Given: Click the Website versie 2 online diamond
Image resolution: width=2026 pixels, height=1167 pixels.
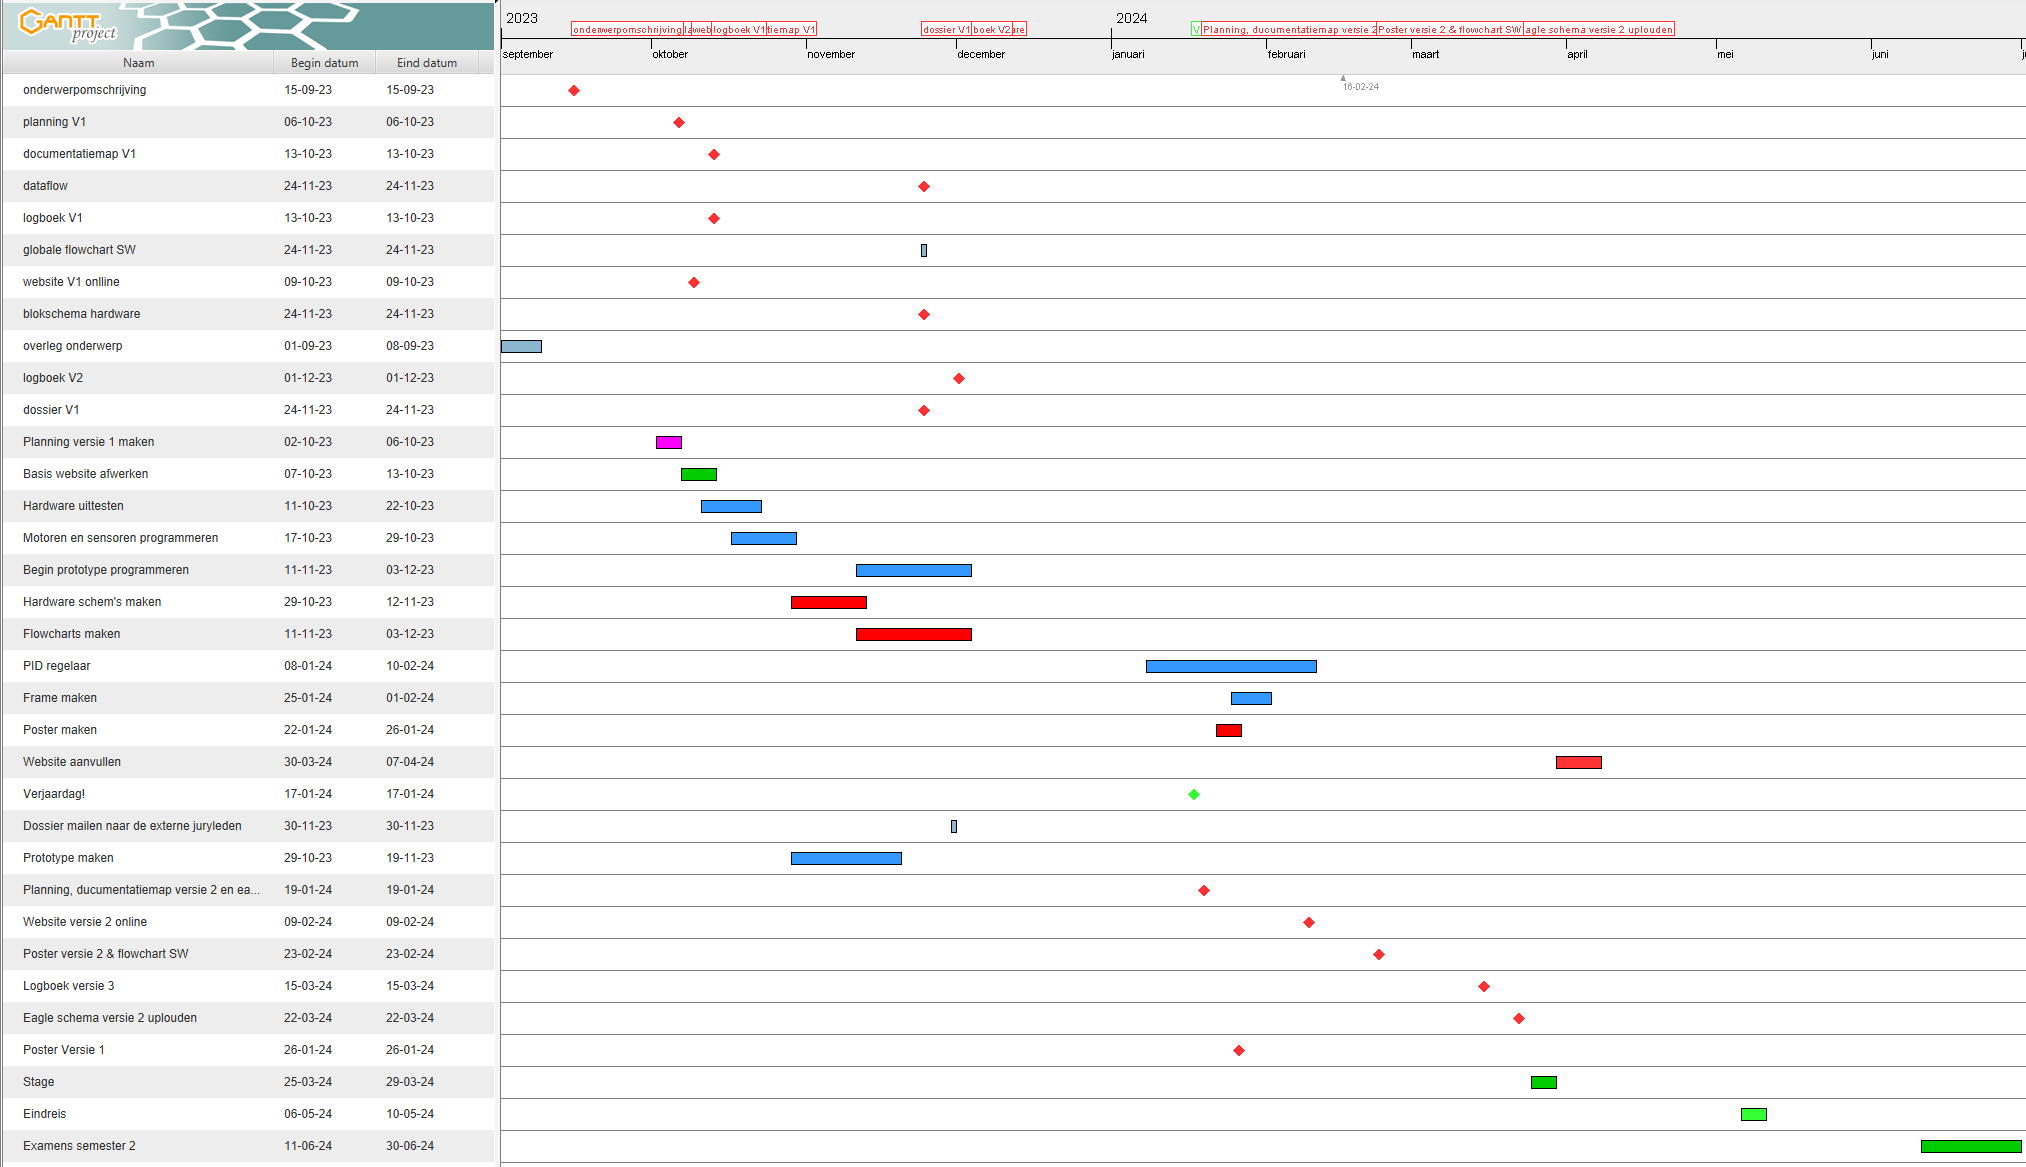Looking at the screenshot, I should tap(1309, 923).
